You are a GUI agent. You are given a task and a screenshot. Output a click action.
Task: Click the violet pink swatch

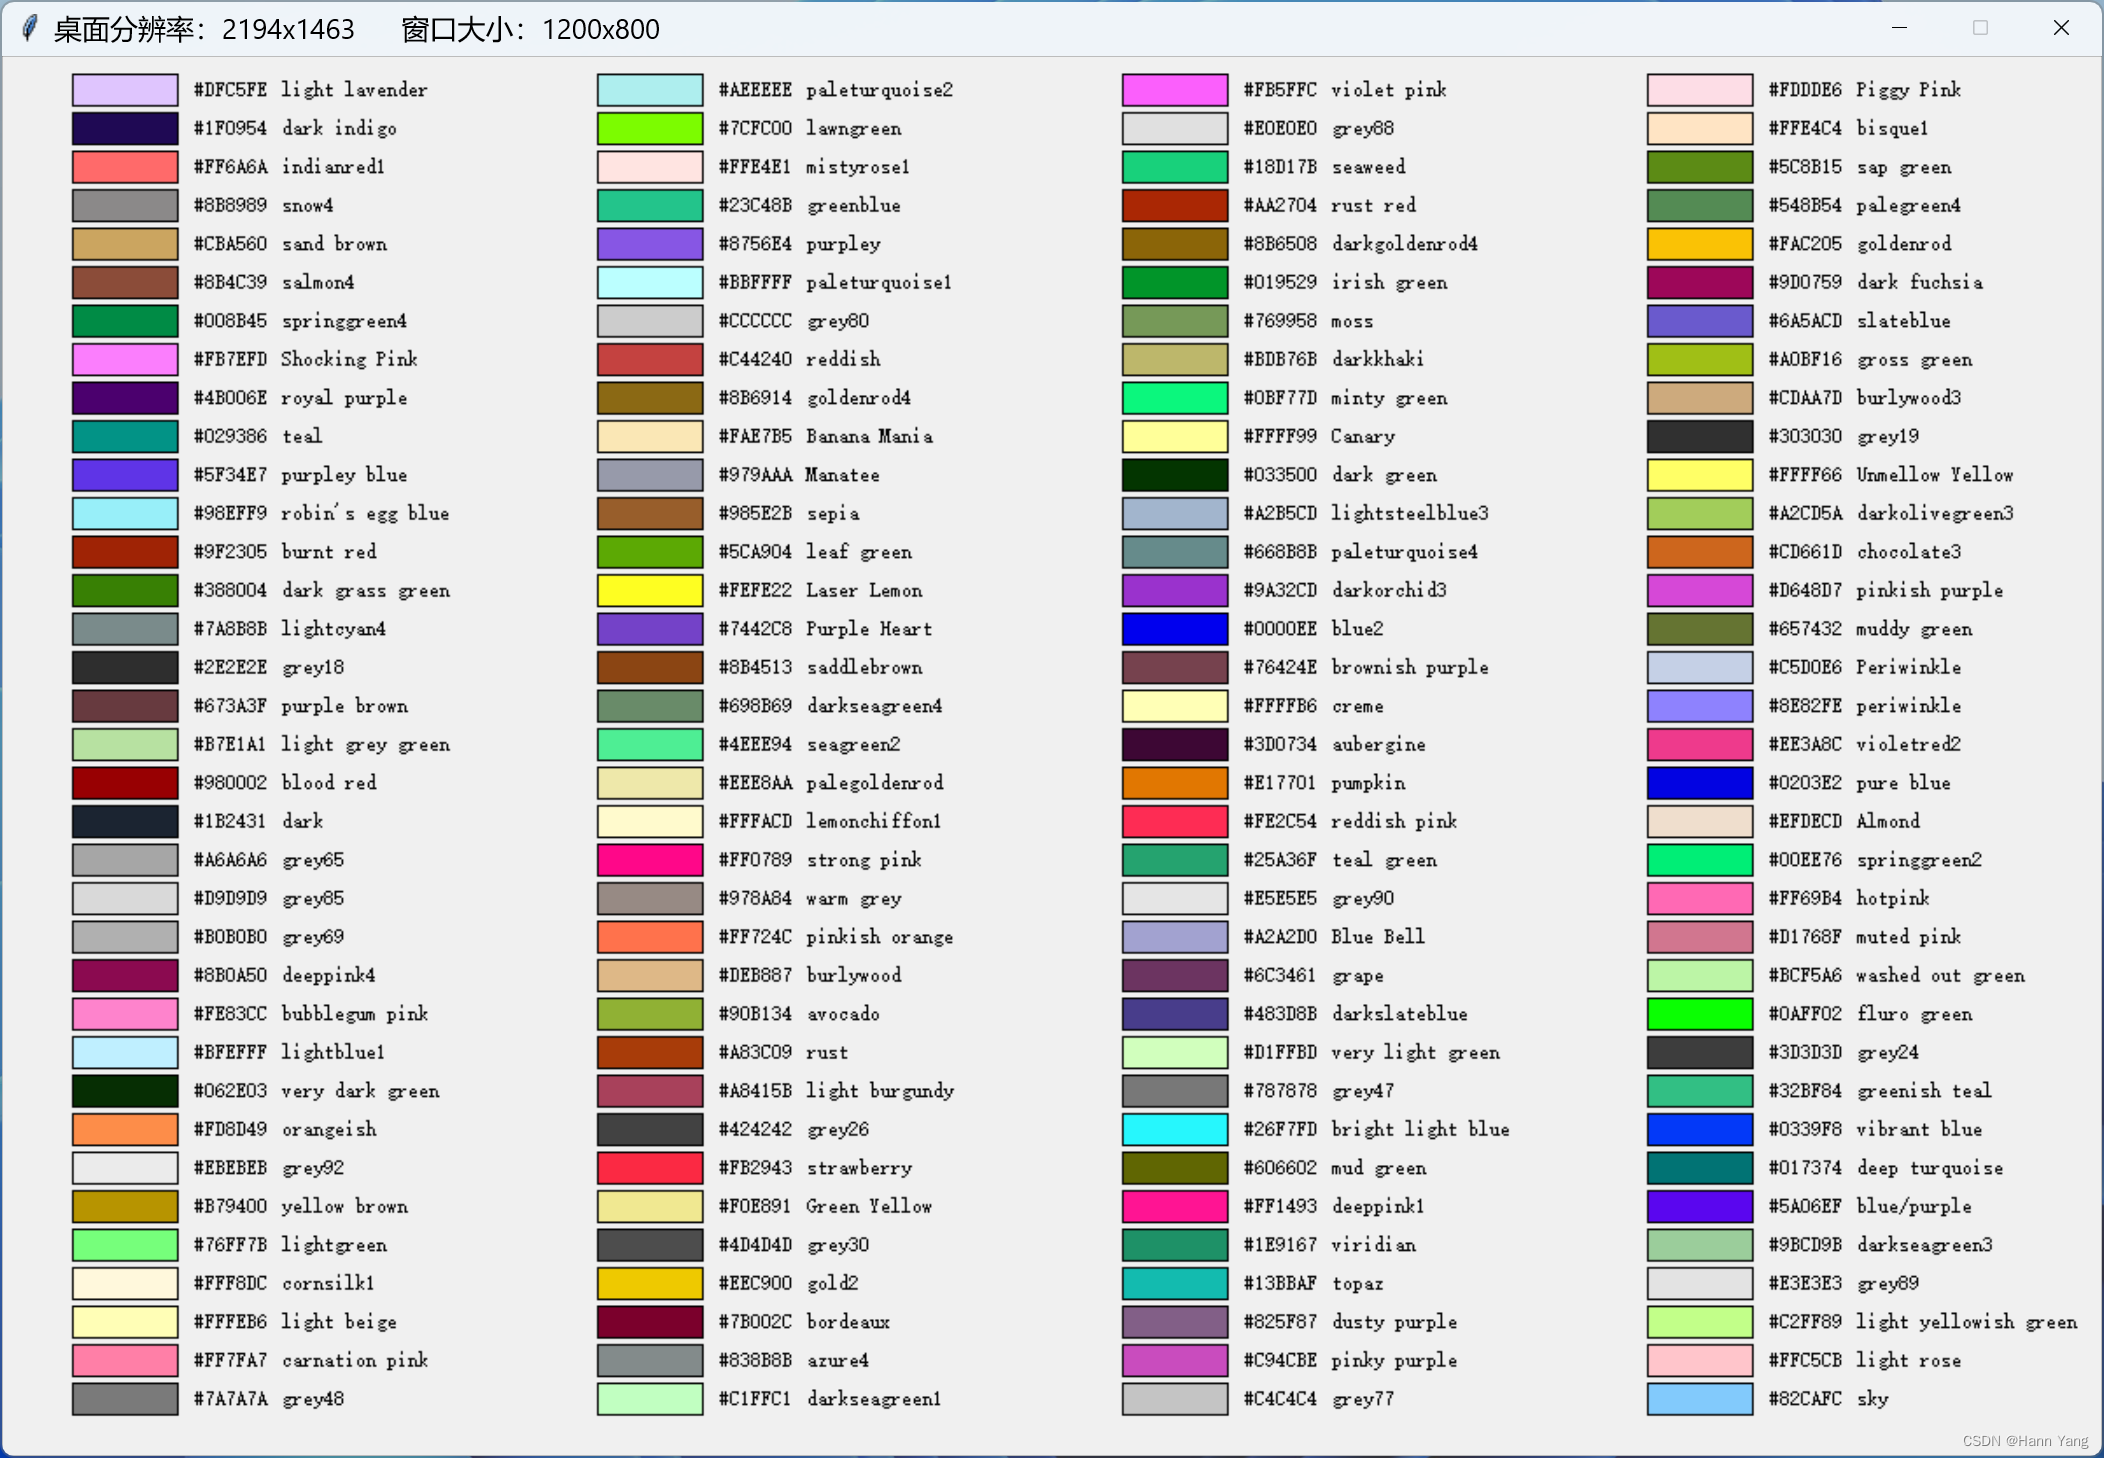pyautogui.click(x=1175, y=90)
